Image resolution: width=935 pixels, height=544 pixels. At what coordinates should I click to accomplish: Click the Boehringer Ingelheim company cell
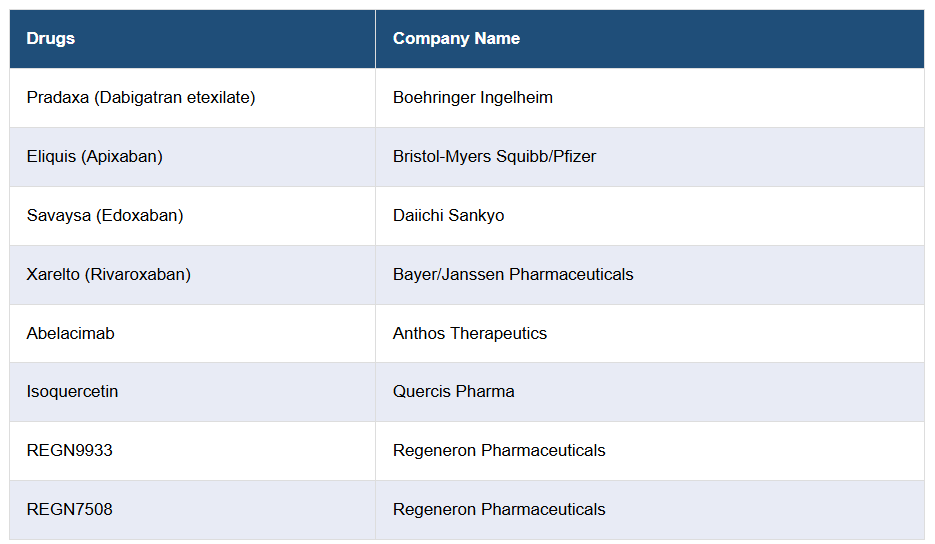click(473, 98)
